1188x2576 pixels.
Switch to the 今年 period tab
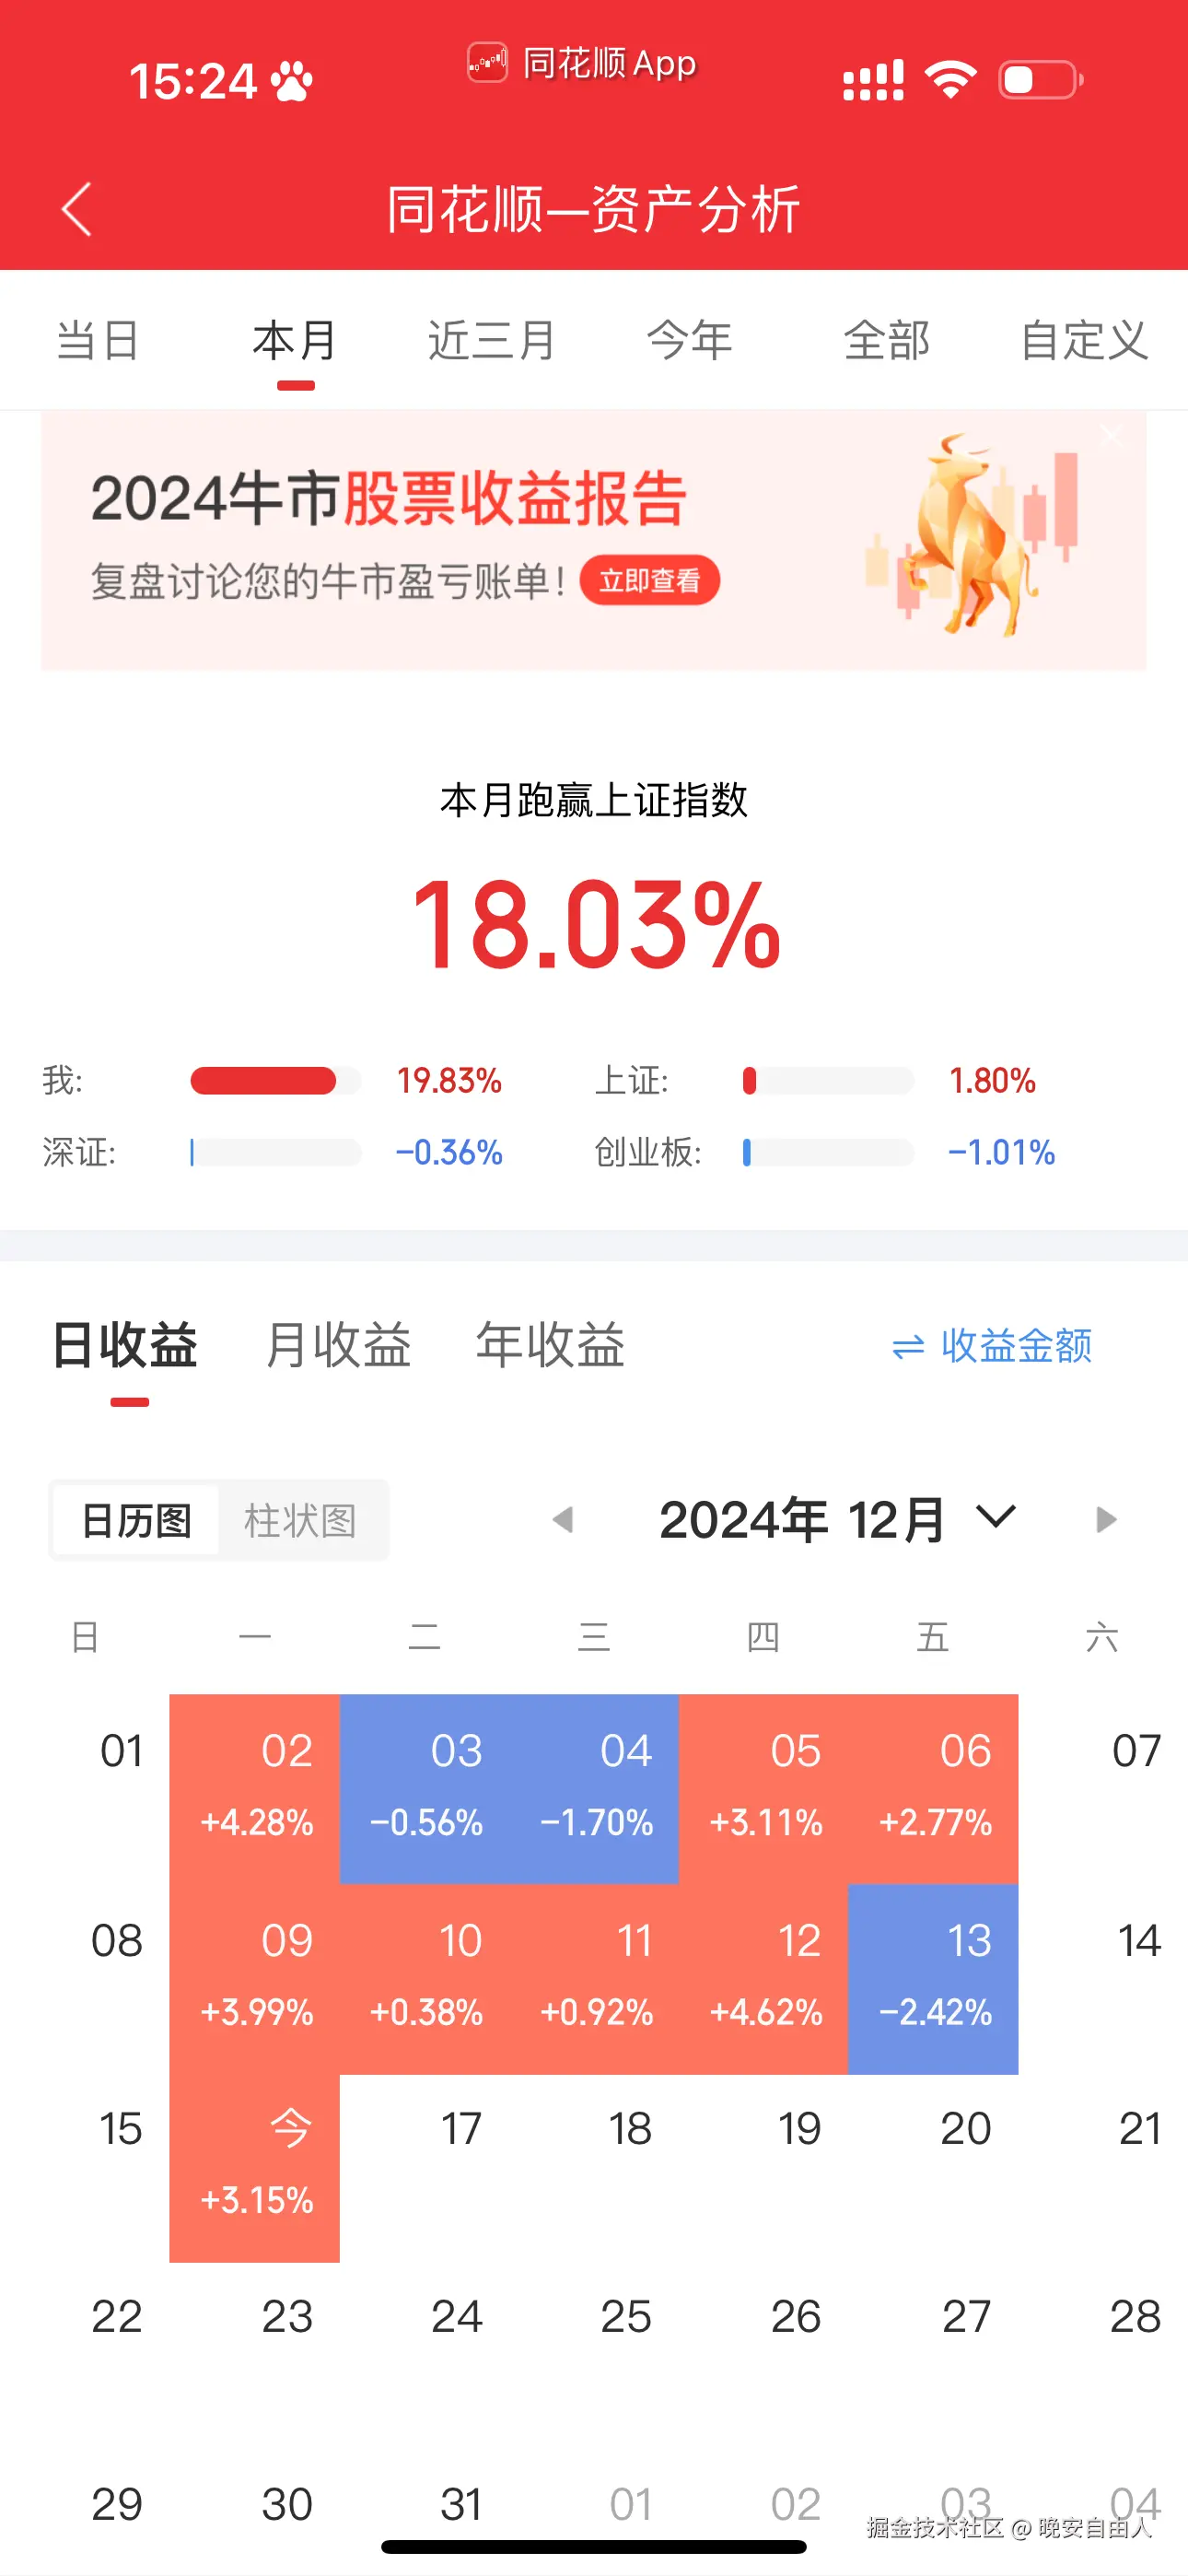pos(690,341)
